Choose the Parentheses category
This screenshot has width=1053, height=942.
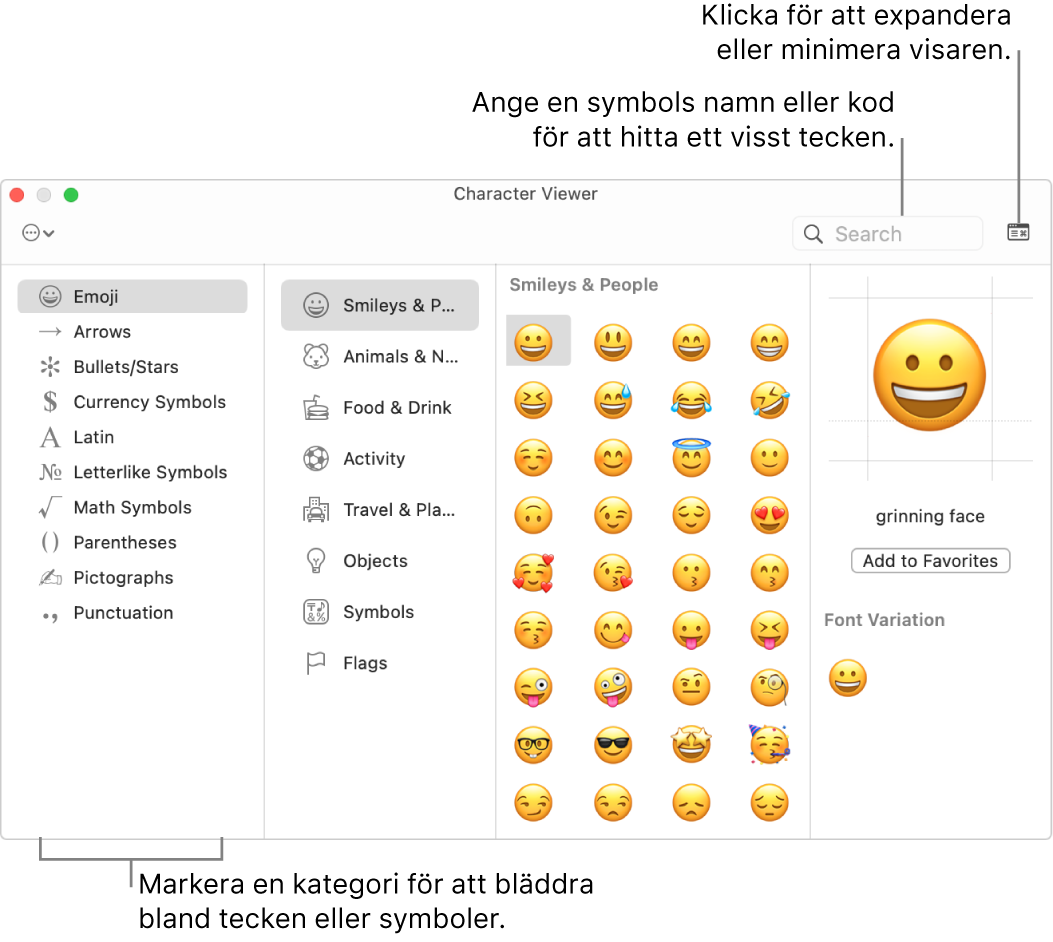(132, 542)
